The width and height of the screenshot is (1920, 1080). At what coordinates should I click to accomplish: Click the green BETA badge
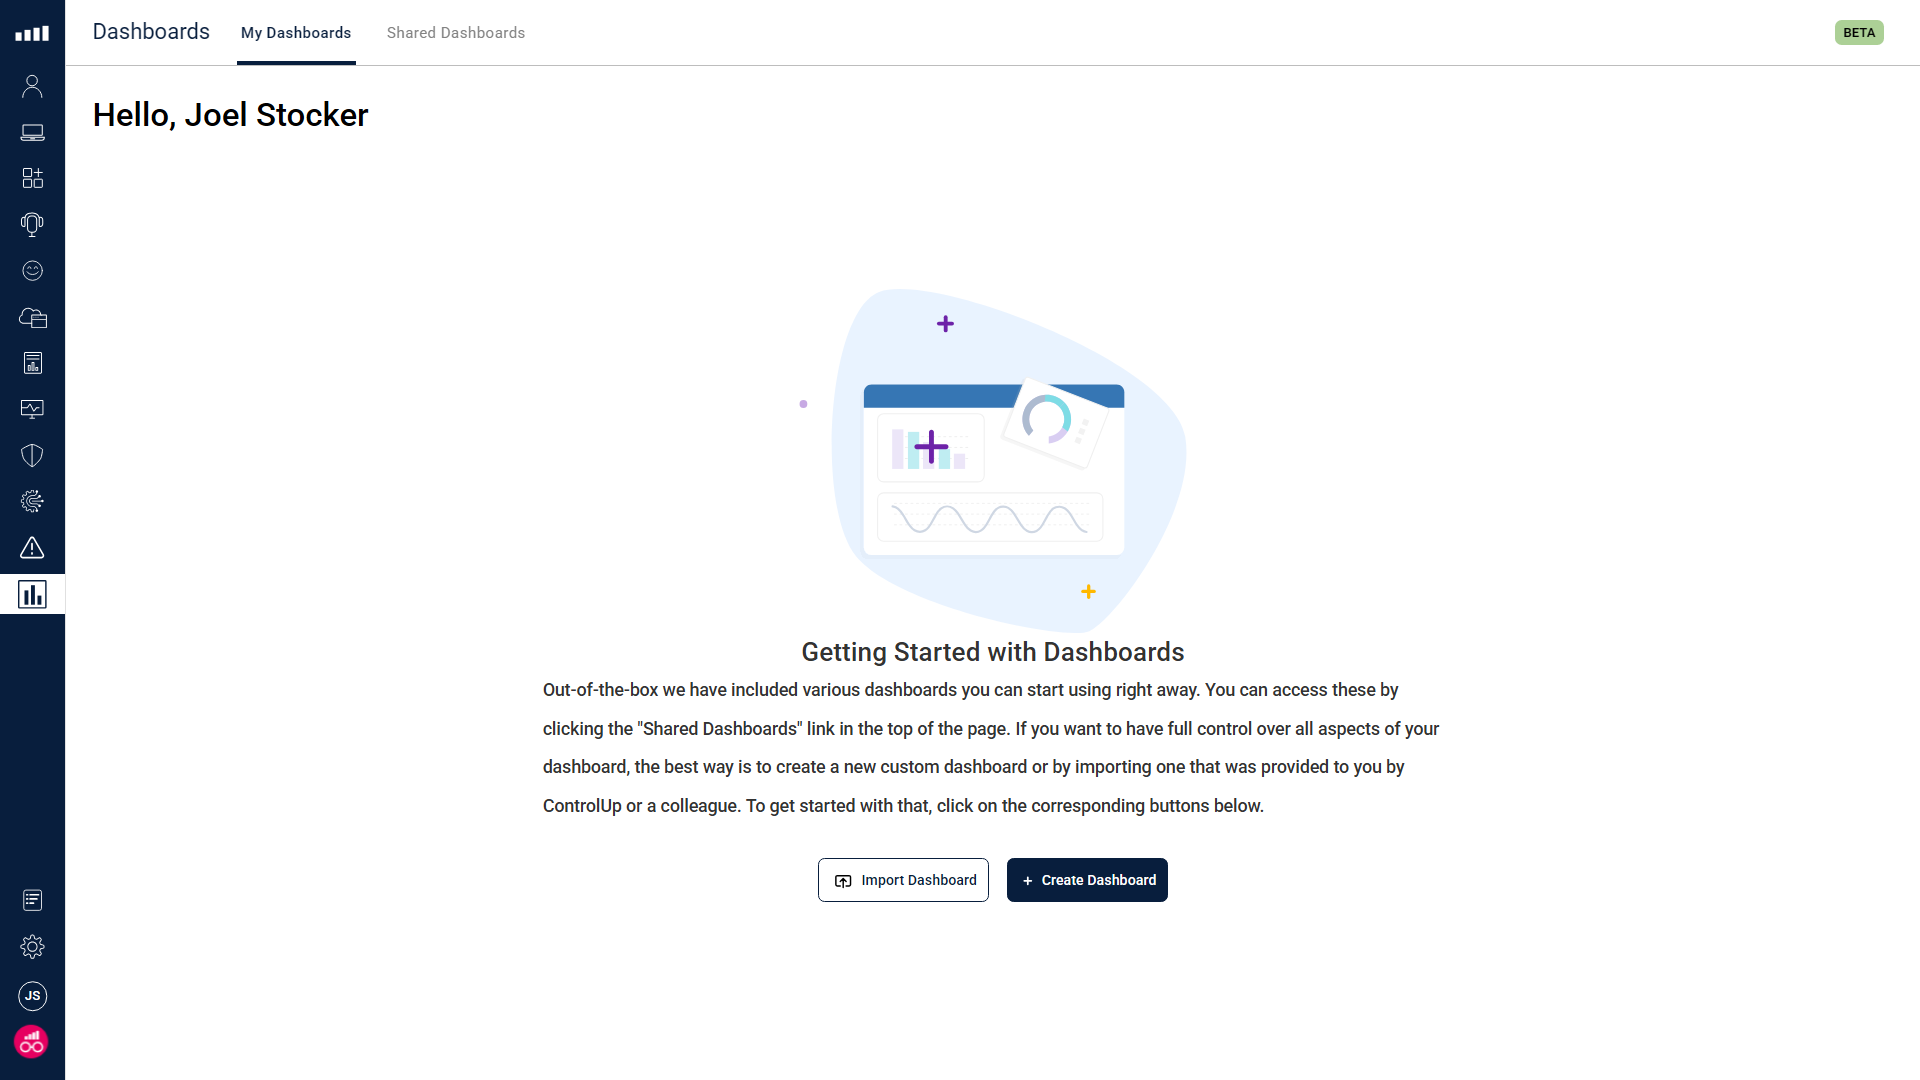coord(1859,33)
